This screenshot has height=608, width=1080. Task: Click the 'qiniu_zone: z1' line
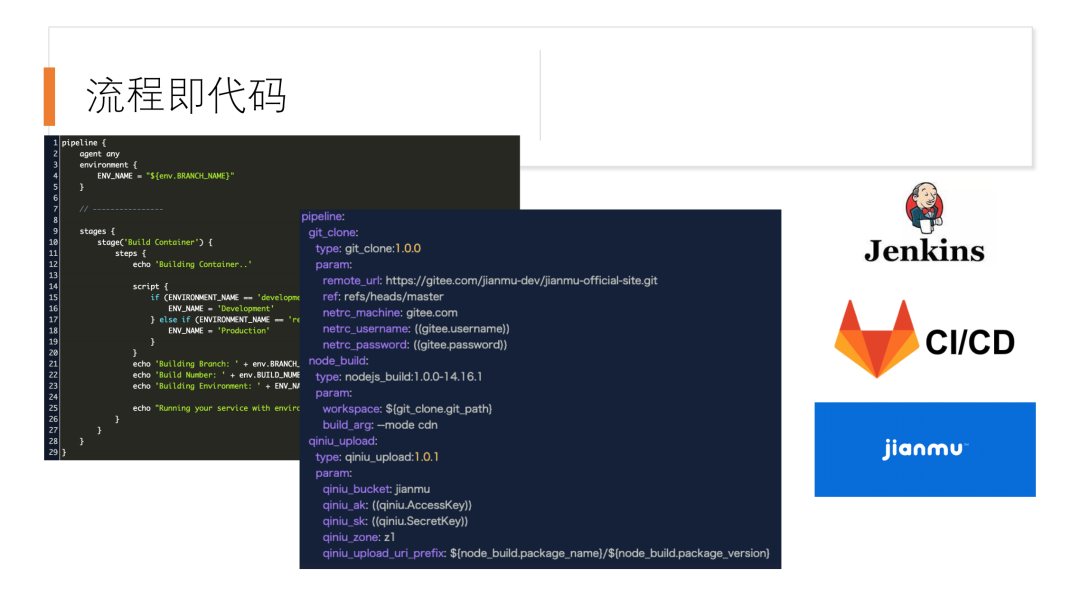pyautogui.click(x=358, y=537)
